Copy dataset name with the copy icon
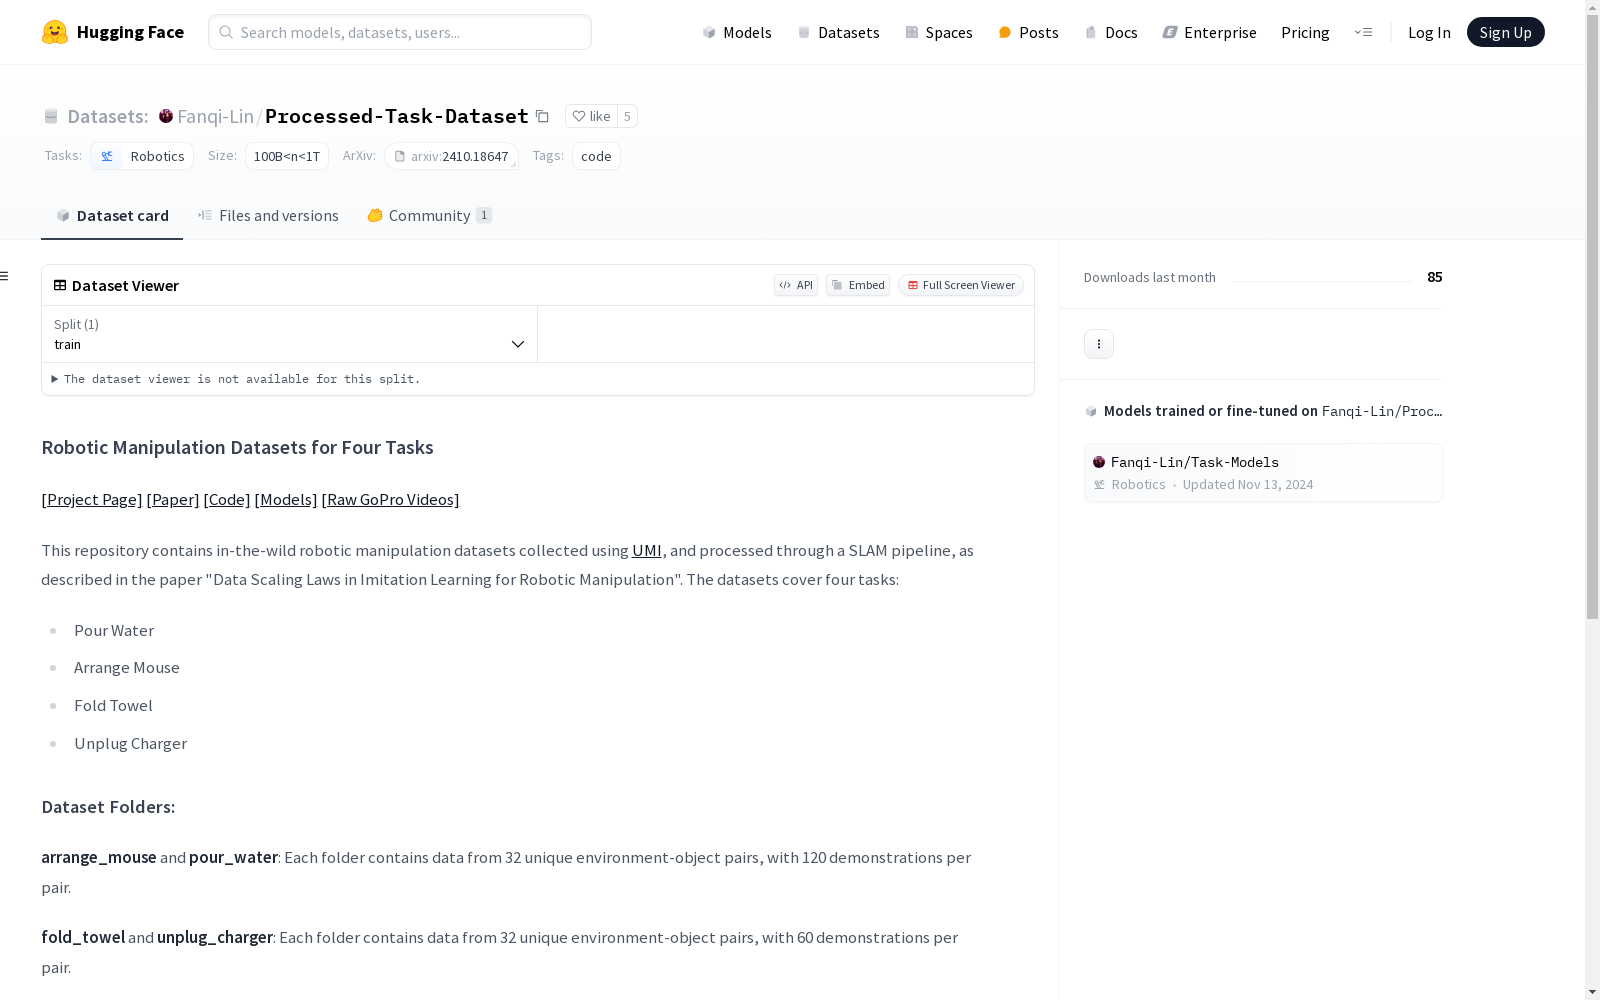 pyautogui.click(x=542, y=116)
